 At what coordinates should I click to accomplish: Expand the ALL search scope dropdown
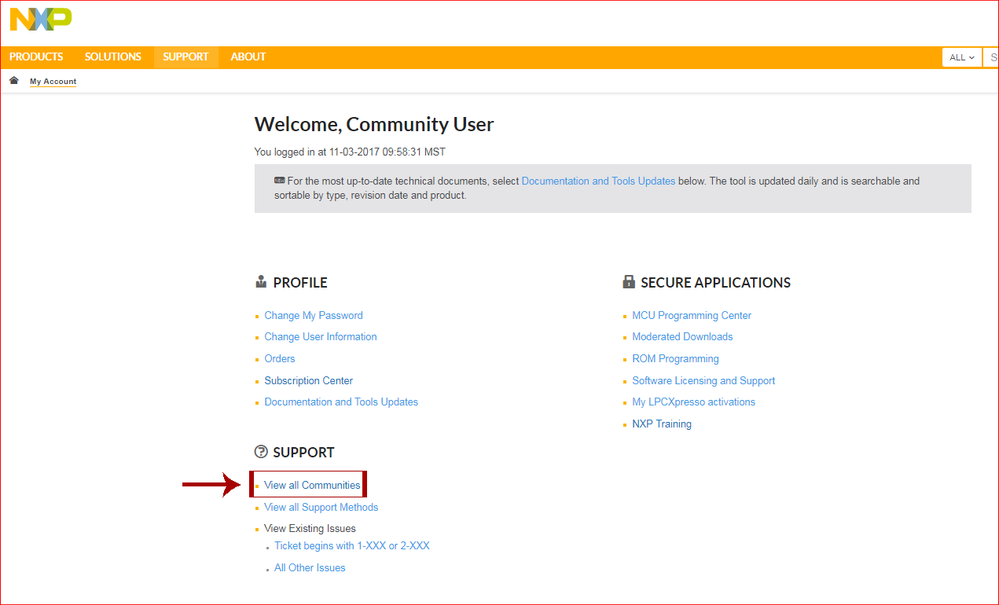pos(961,57)
